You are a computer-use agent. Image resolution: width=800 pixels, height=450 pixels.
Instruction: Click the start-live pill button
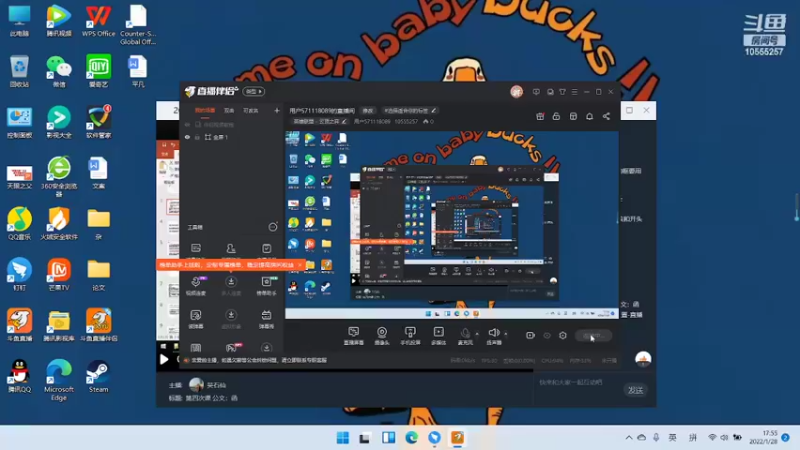[593, 336]
